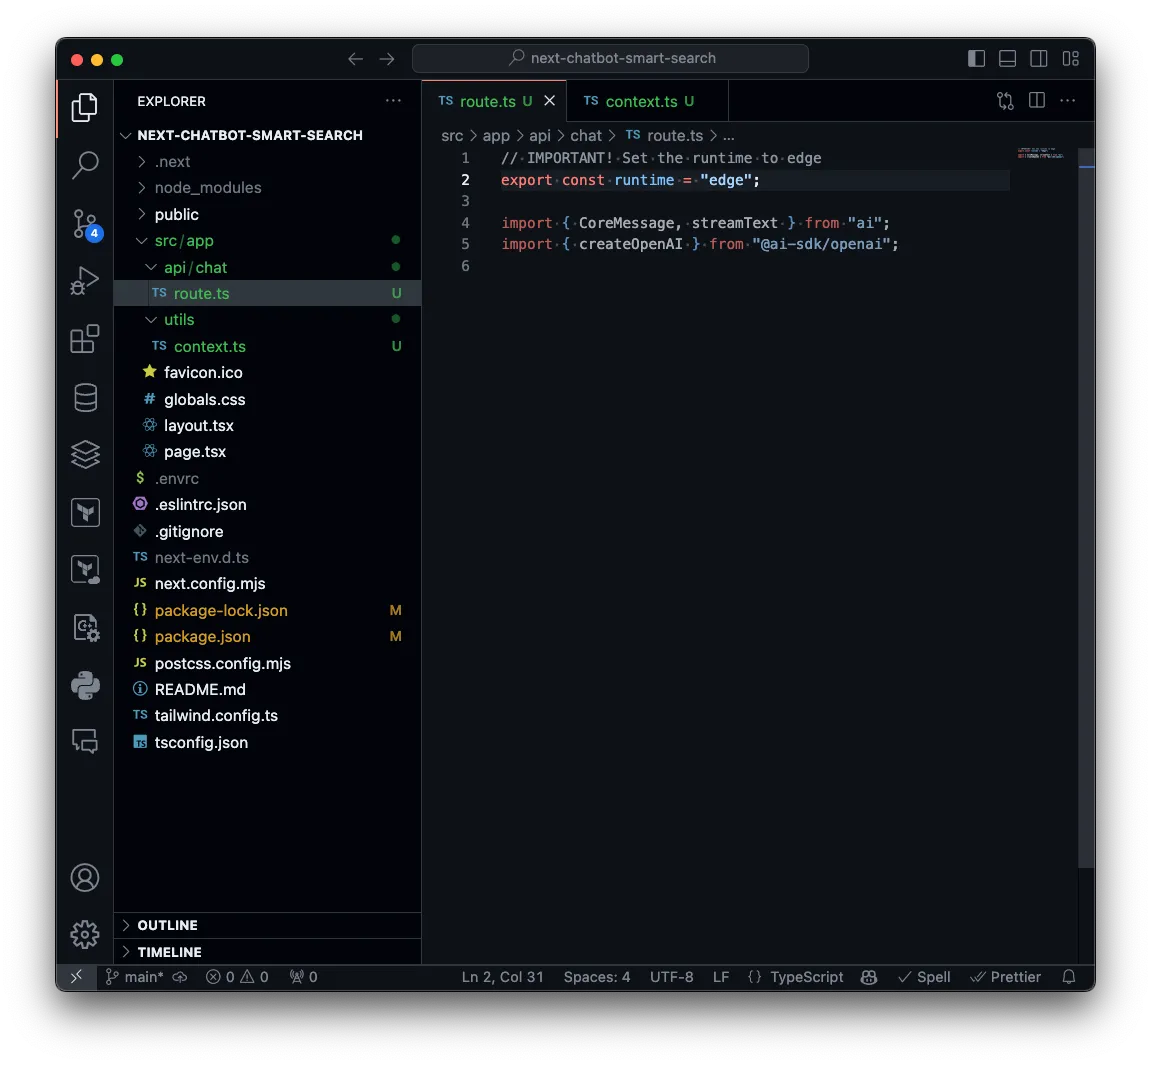Open Source Control view with 4 badge

click(86, 223)
